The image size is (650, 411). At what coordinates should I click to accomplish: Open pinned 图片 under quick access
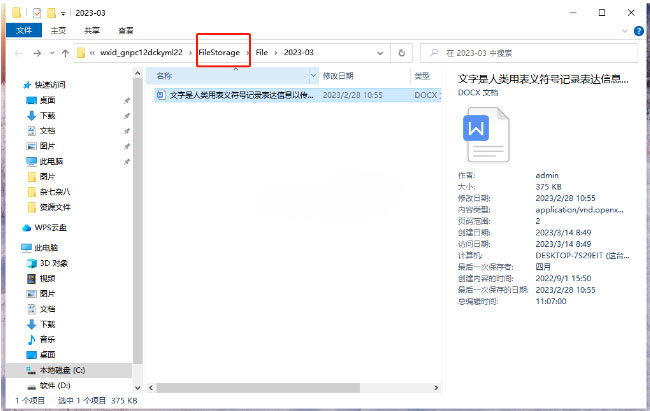(x=47, y=146)
